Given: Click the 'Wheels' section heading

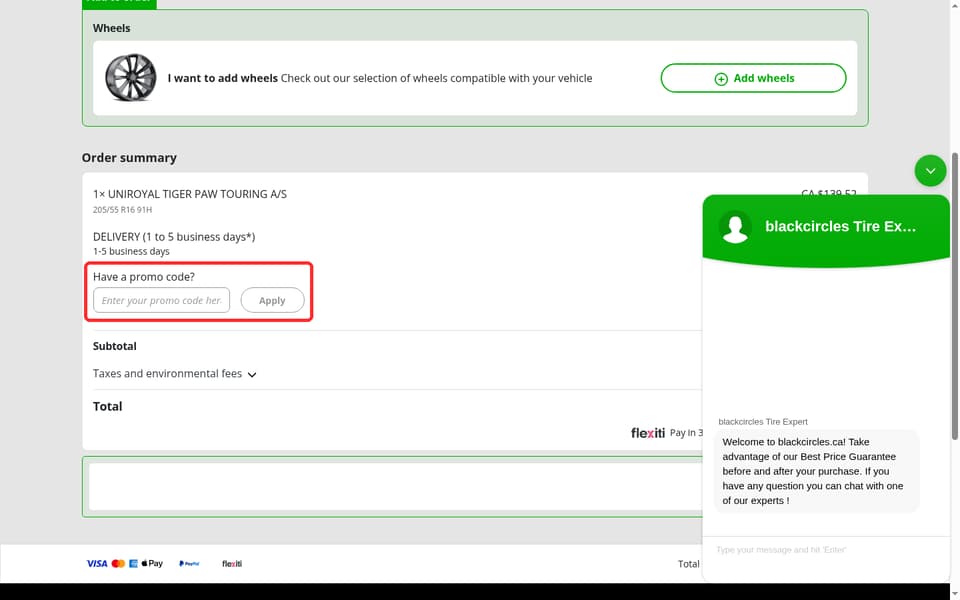Looking at the screenshot, I should 111,28.
